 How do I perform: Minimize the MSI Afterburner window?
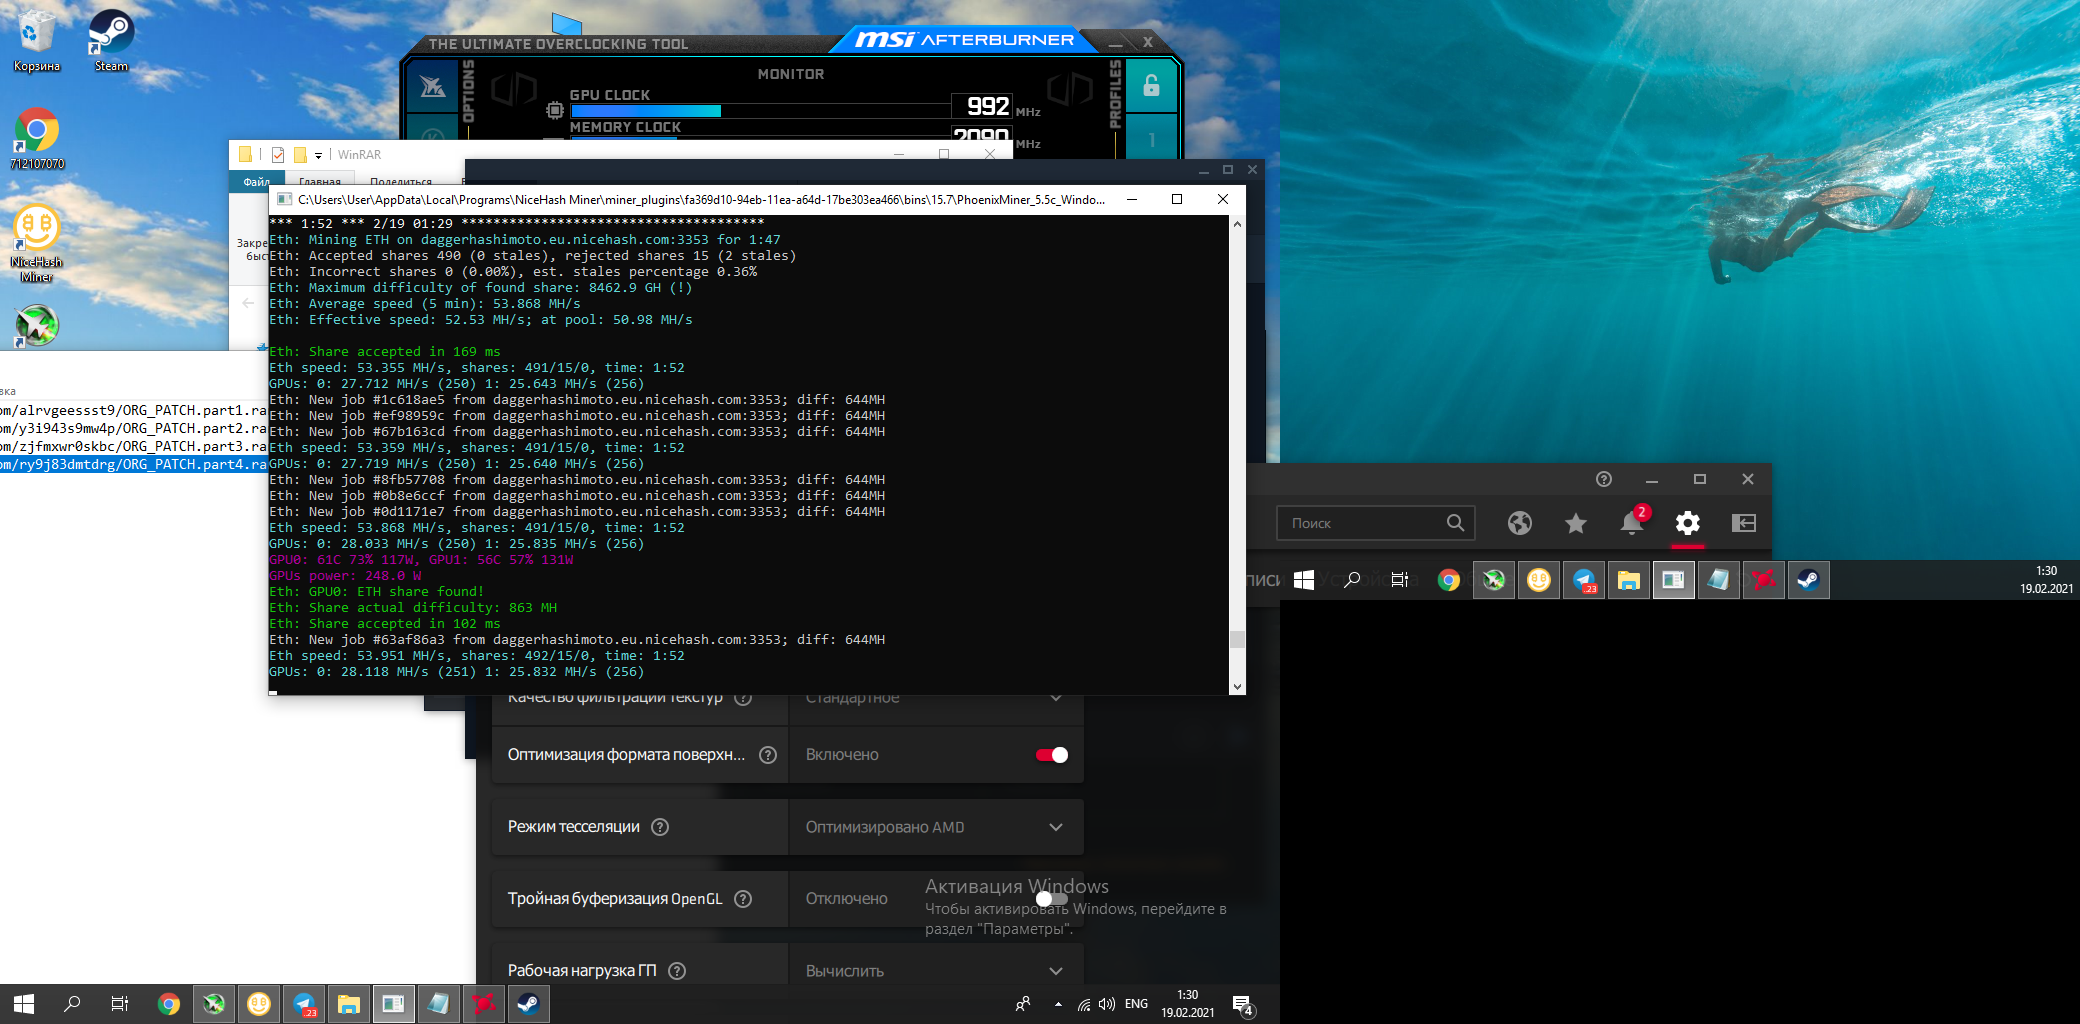click(1115, 43)
